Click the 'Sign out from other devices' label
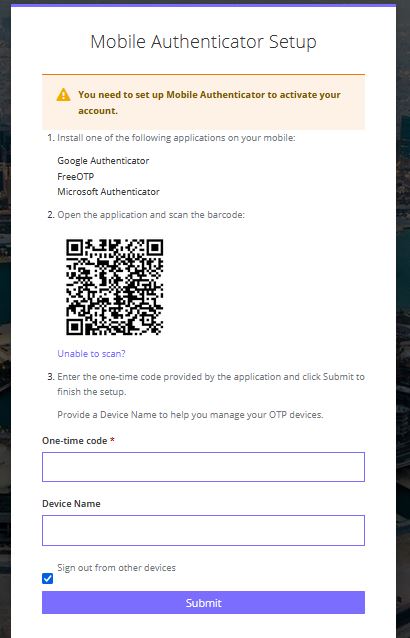Screen dimensions: 410x638 tap(116, 568)
